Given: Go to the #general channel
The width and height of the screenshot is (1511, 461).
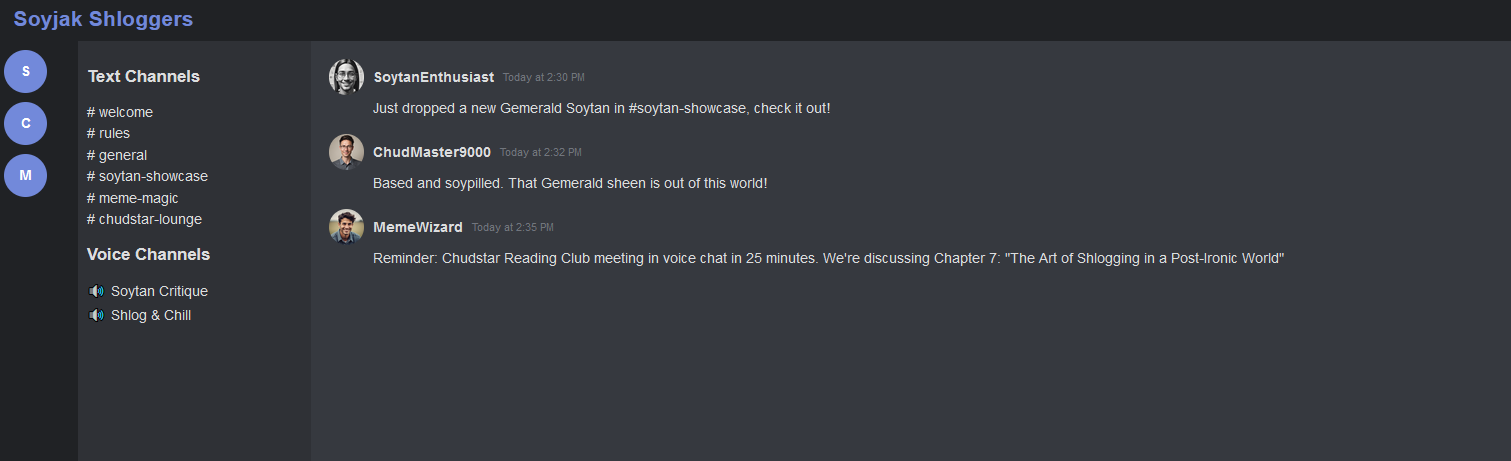Looking at the screenshot, I should click(117, 155).
